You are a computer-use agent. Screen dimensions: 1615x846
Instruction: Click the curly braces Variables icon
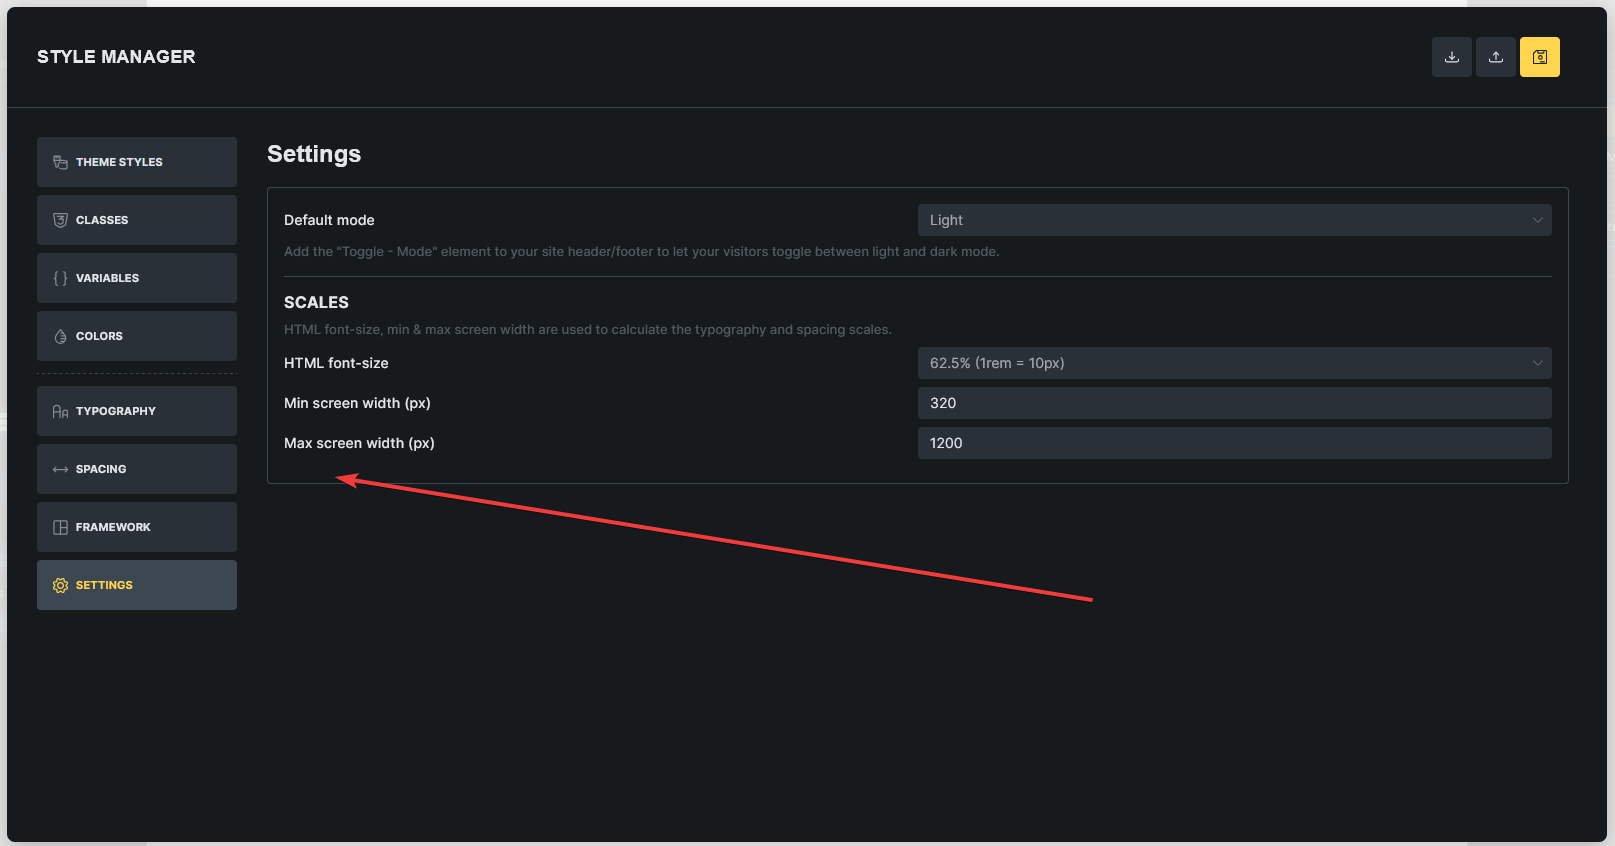tap(60, 278)
